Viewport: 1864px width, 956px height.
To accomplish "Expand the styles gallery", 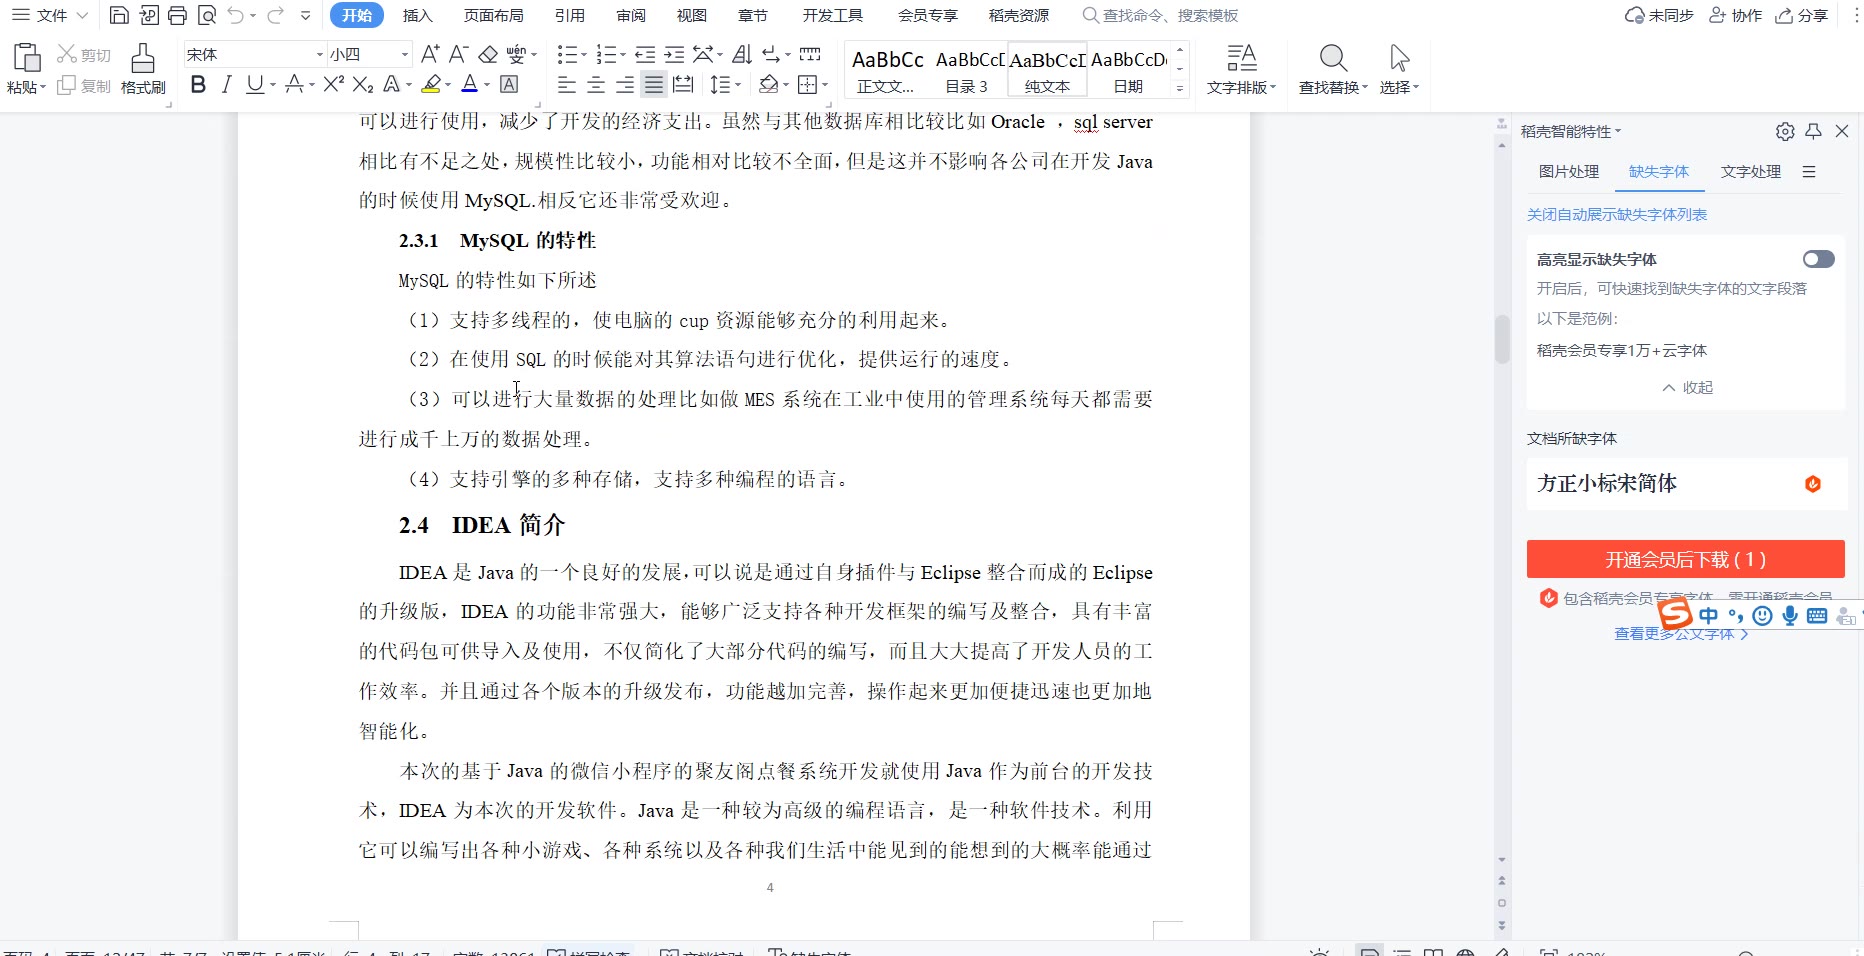I will click(x=1180, y=88).
